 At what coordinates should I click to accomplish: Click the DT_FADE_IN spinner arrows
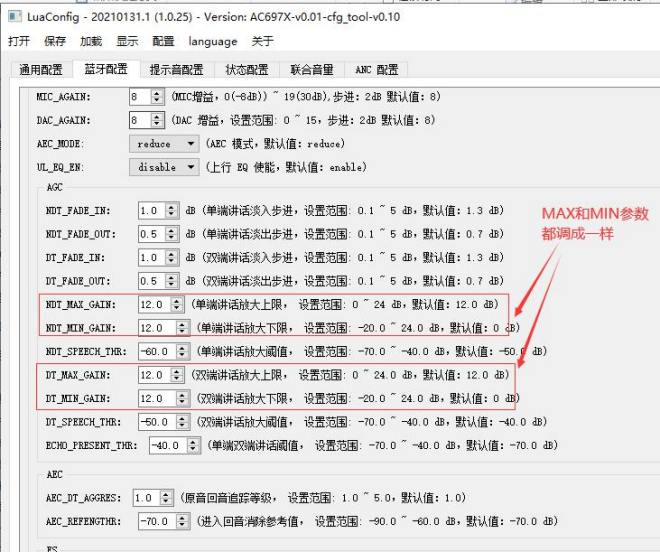click(x=171, y=258)
